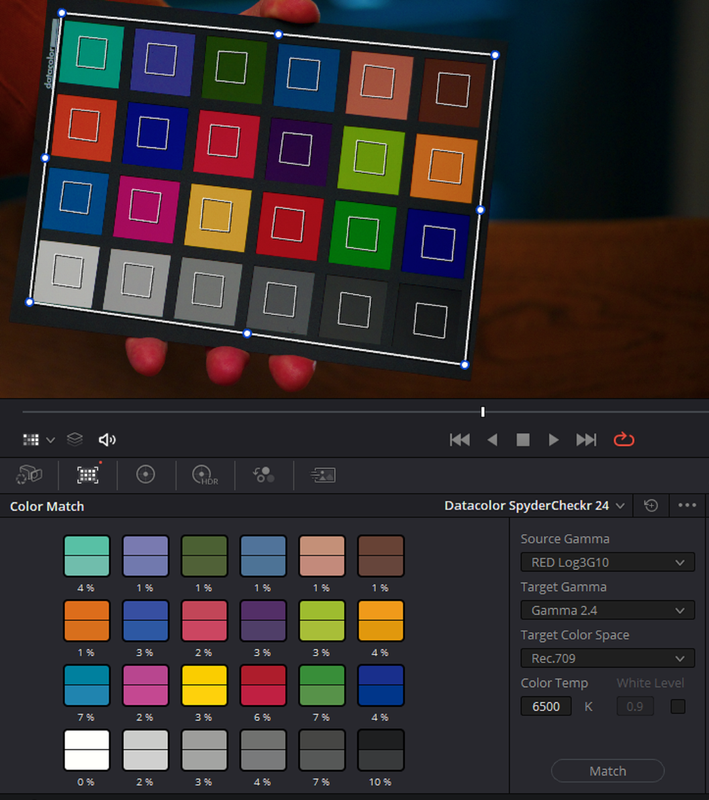The height and width of the screenshot is (800, 709).
Task: Click the viewer overlay mode grid icon
Action: coord(31,439)
